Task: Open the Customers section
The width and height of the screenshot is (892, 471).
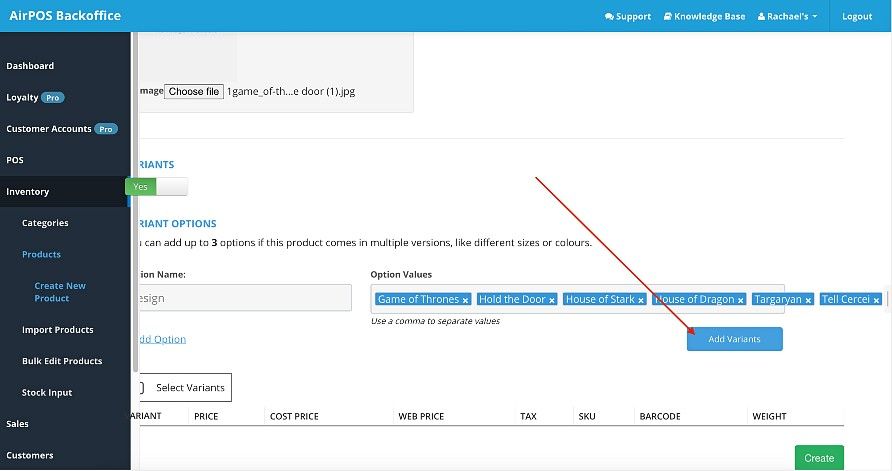Action: (x=30, y=455)
